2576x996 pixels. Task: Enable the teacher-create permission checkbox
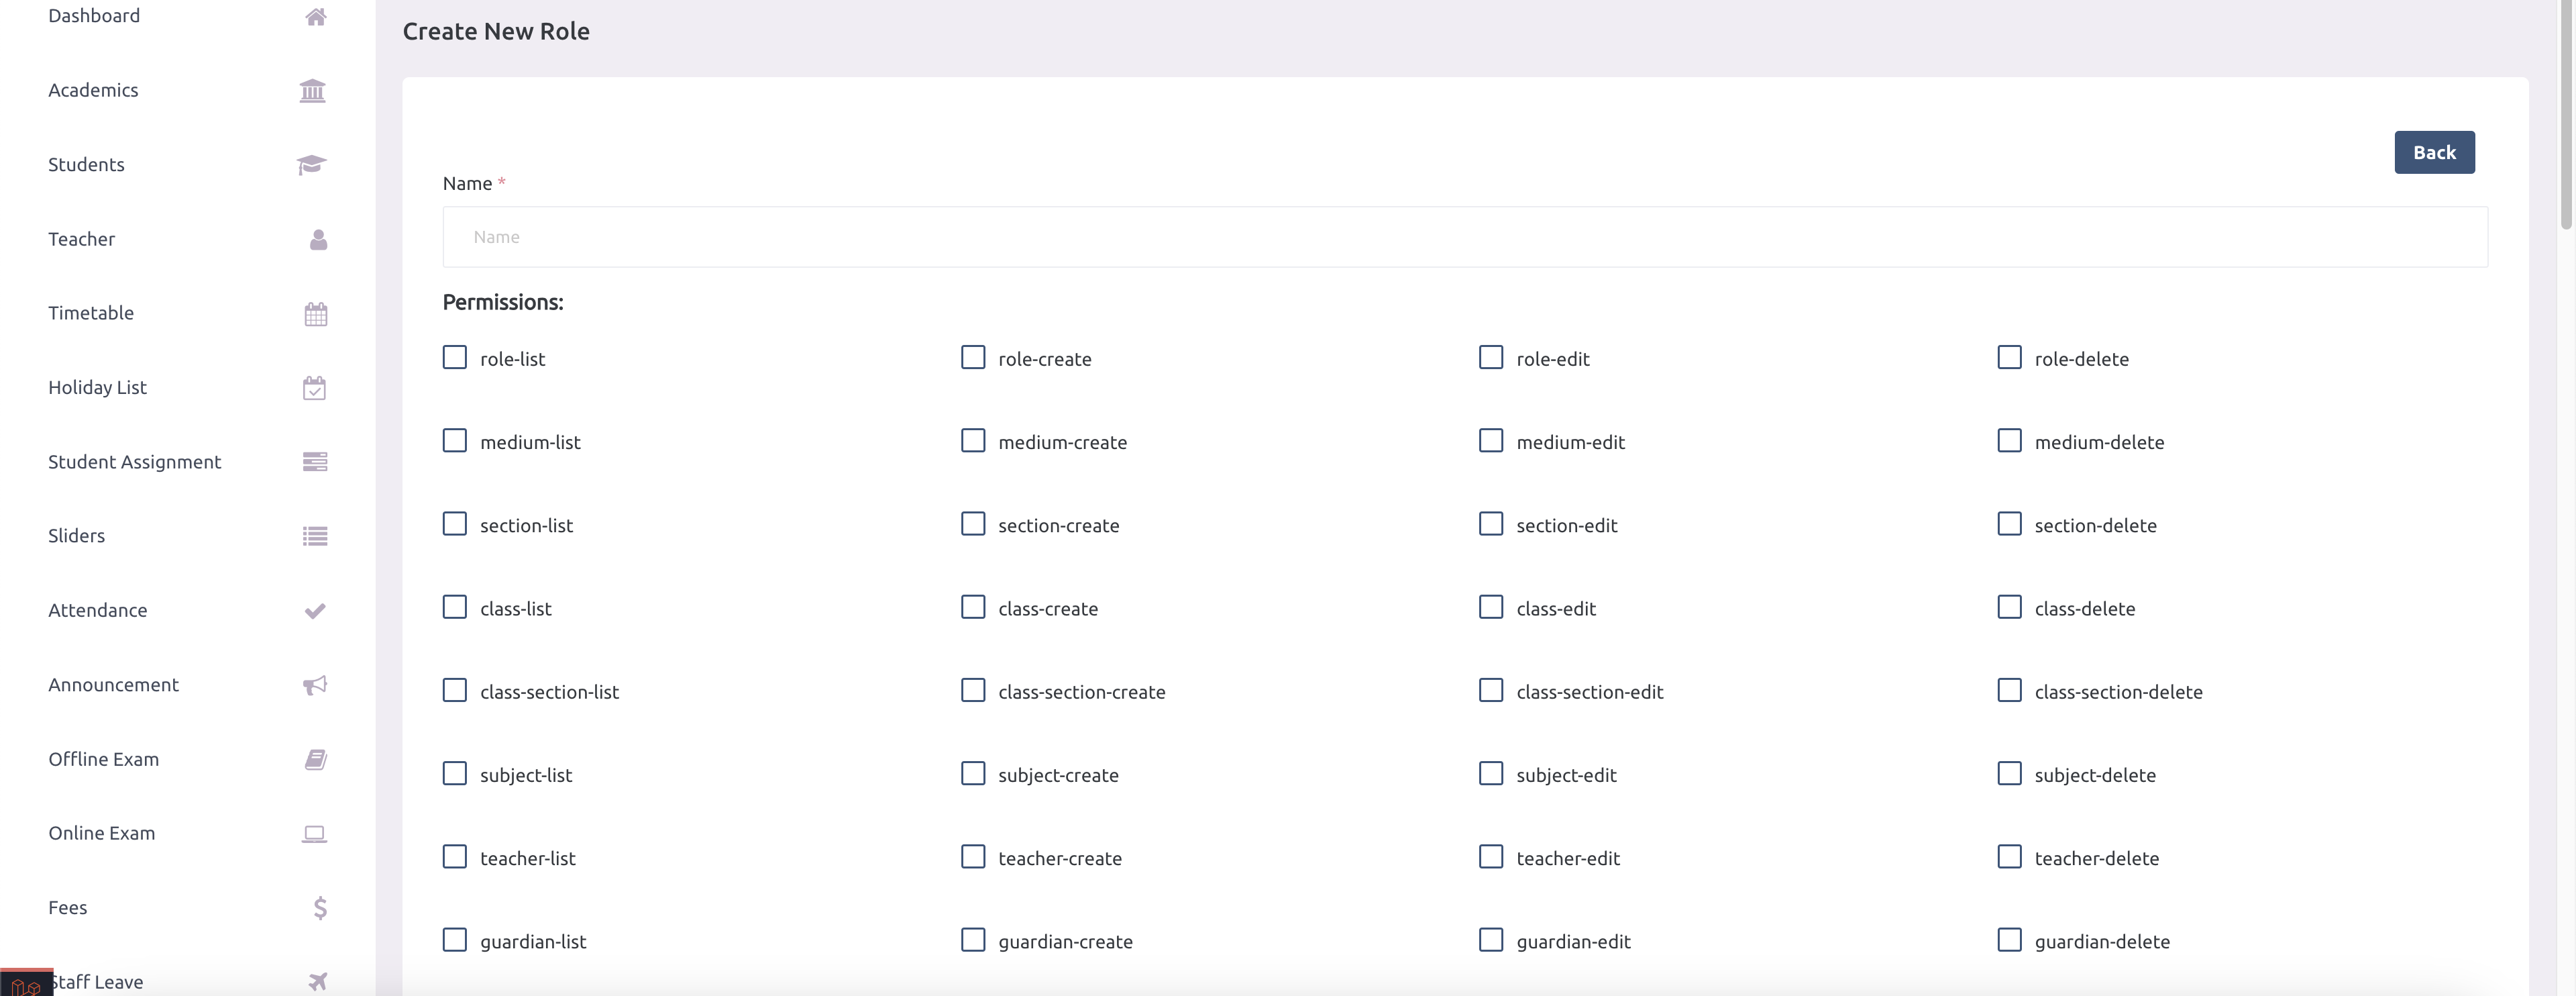tap(971, 856)
